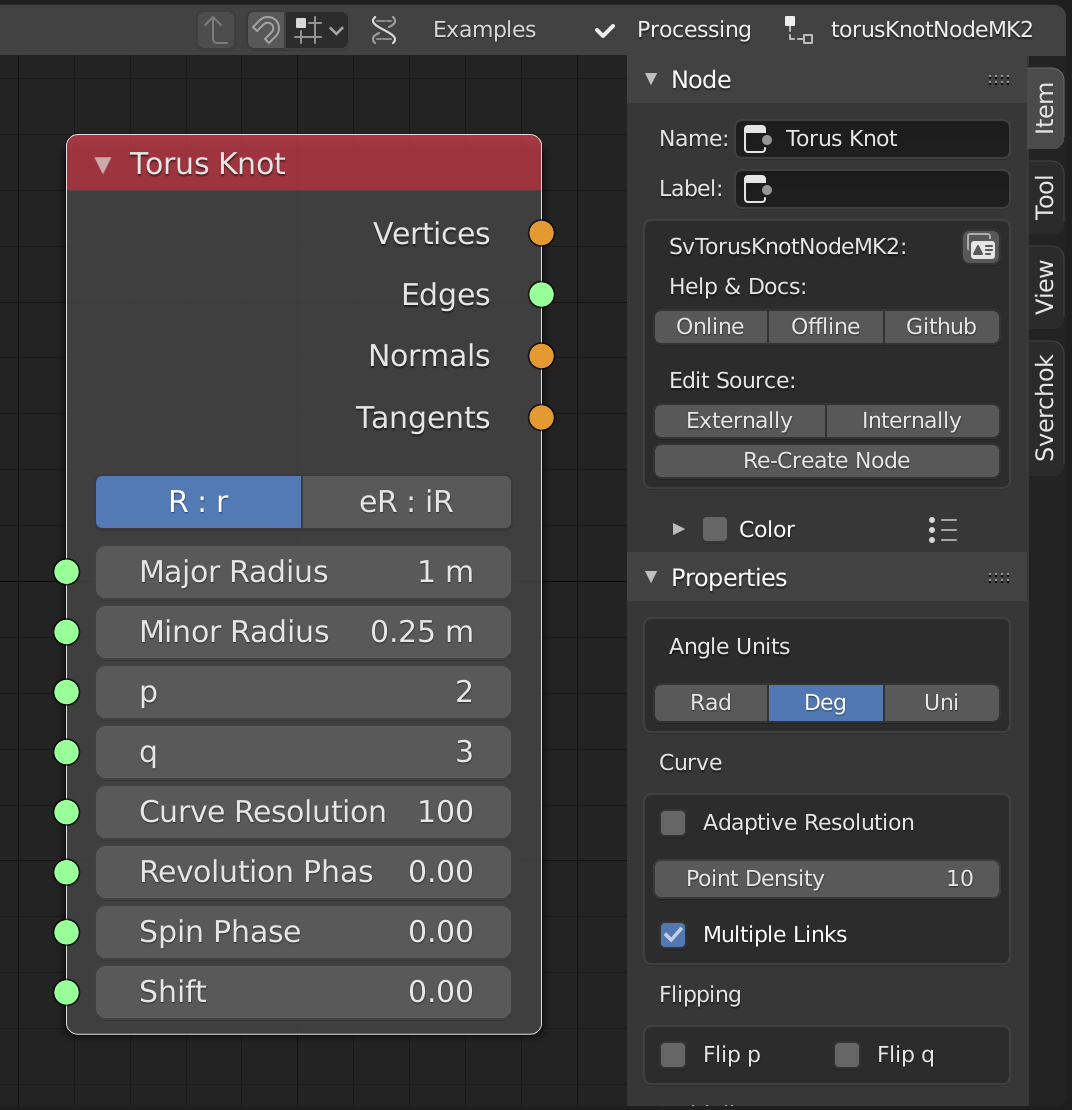Collapse the Torus Knot node
The image size is (1072, 1110).
(103, 165)
